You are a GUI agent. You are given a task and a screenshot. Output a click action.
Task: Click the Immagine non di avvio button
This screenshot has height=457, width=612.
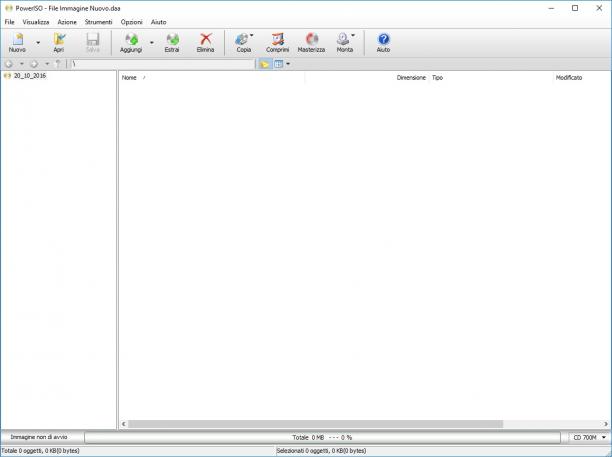39,437
